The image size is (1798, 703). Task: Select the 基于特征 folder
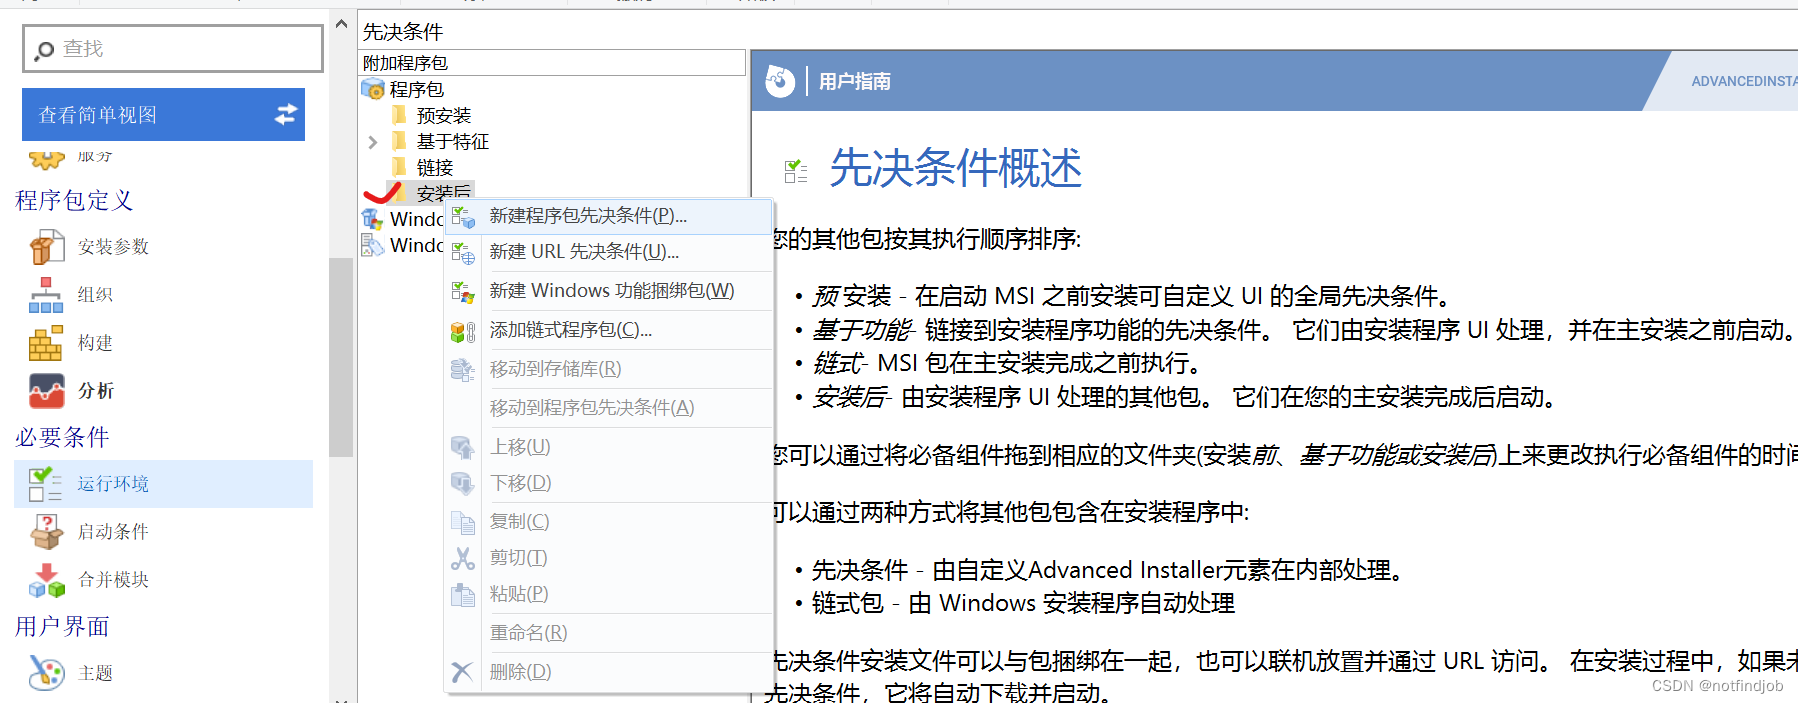click(x=452, y=142)
